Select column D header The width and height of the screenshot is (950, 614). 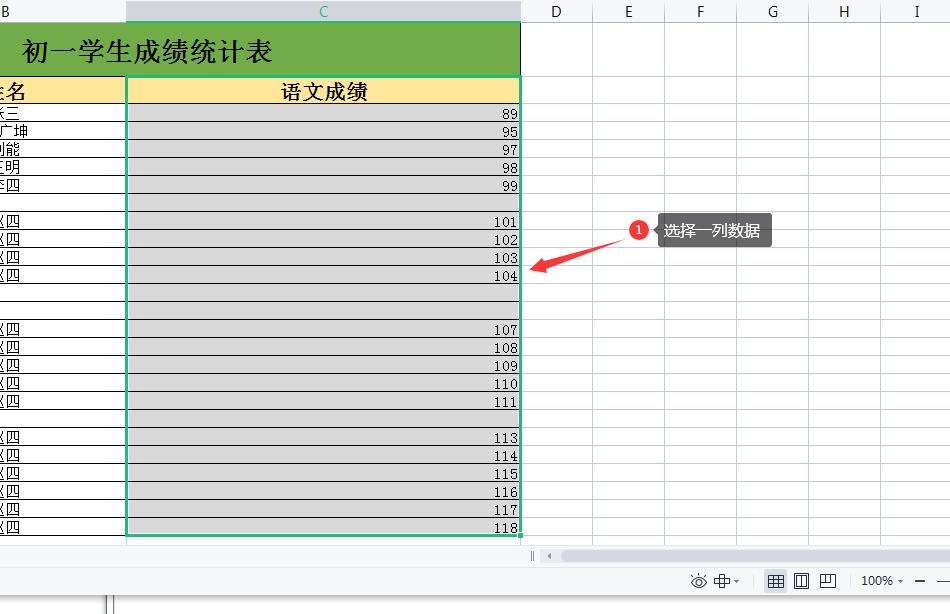coord(556,12)
